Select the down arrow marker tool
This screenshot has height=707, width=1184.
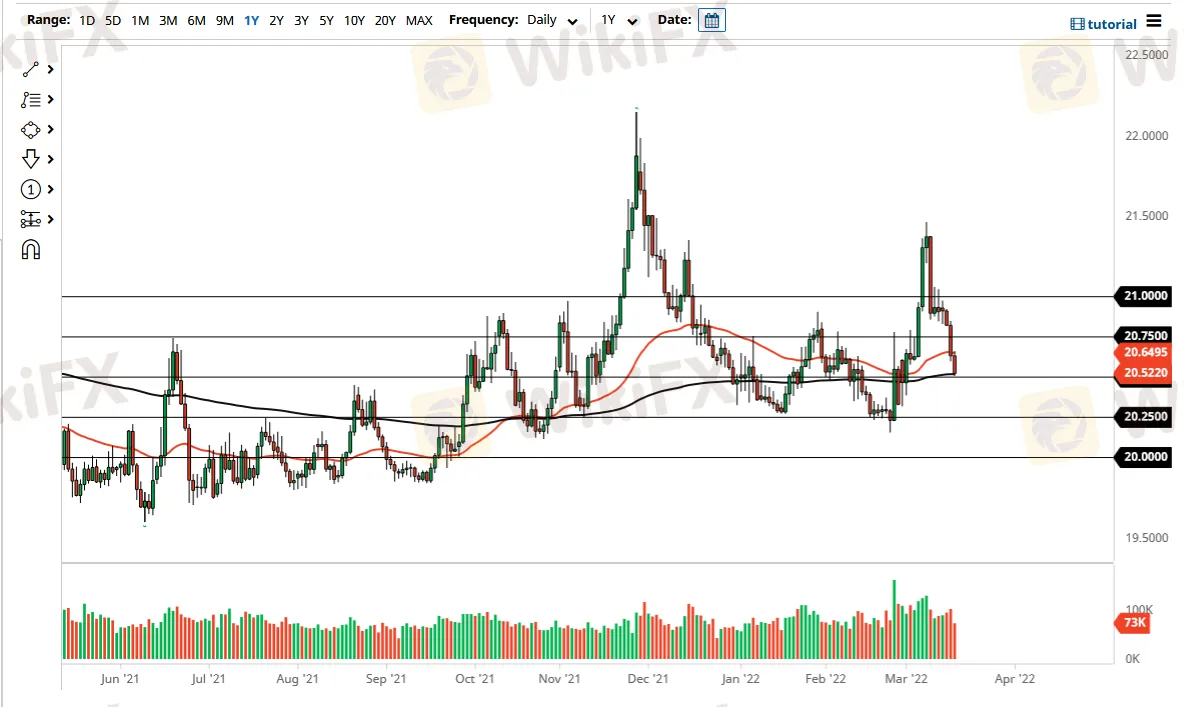pos(30,159)
